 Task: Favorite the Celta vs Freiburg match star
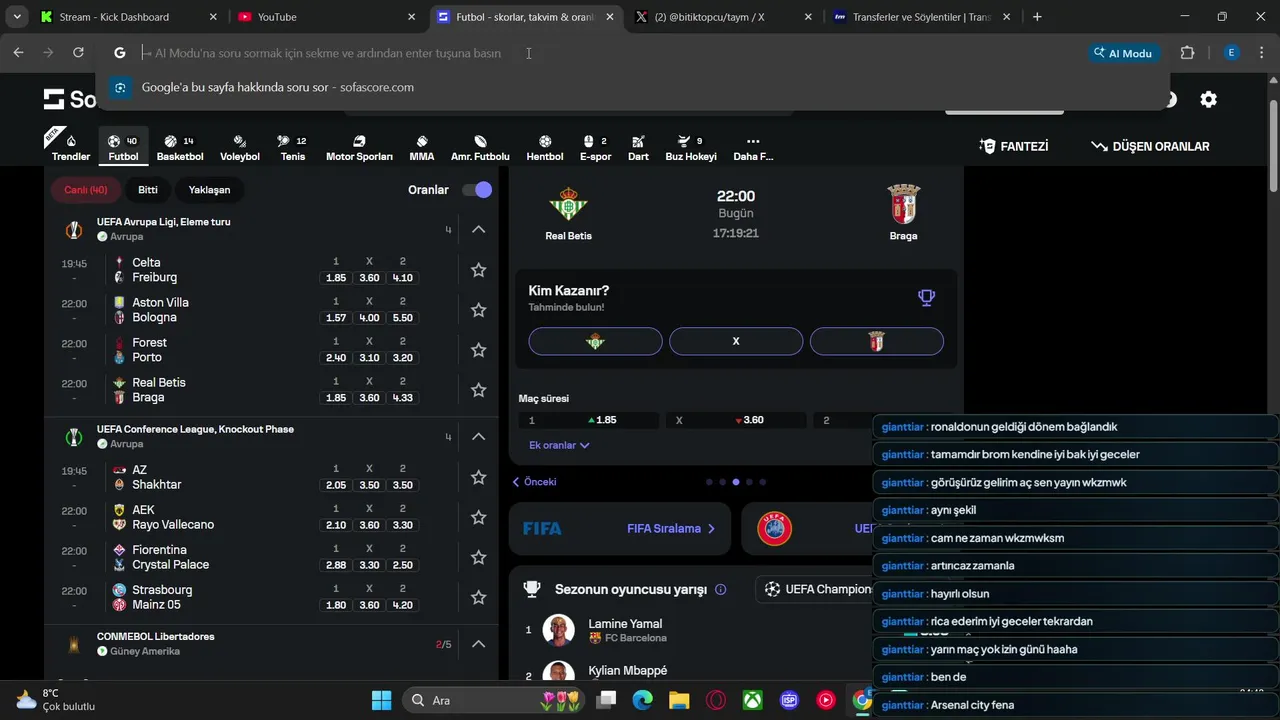pos(479,270)
